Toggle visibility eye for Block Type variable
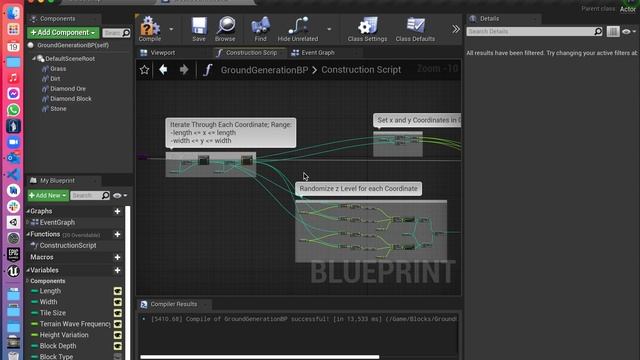This screenshot has width=640, height=360. 118,357
